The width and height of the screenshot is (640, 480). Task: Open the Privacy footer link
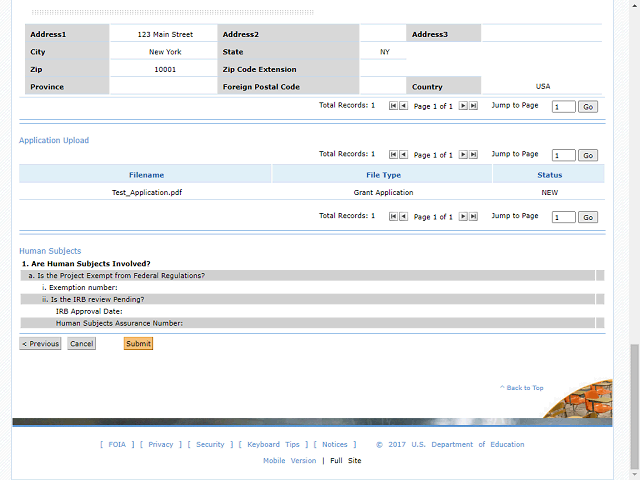pos(160,445)
